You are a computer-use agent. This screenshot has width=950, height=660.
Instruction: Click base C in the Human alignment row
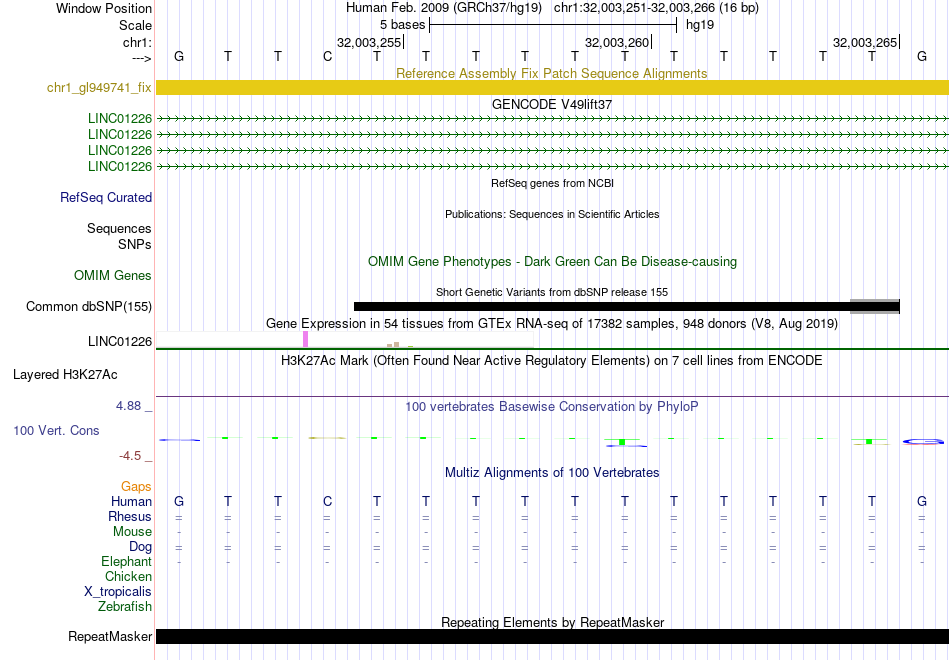[x=327, y=501]
